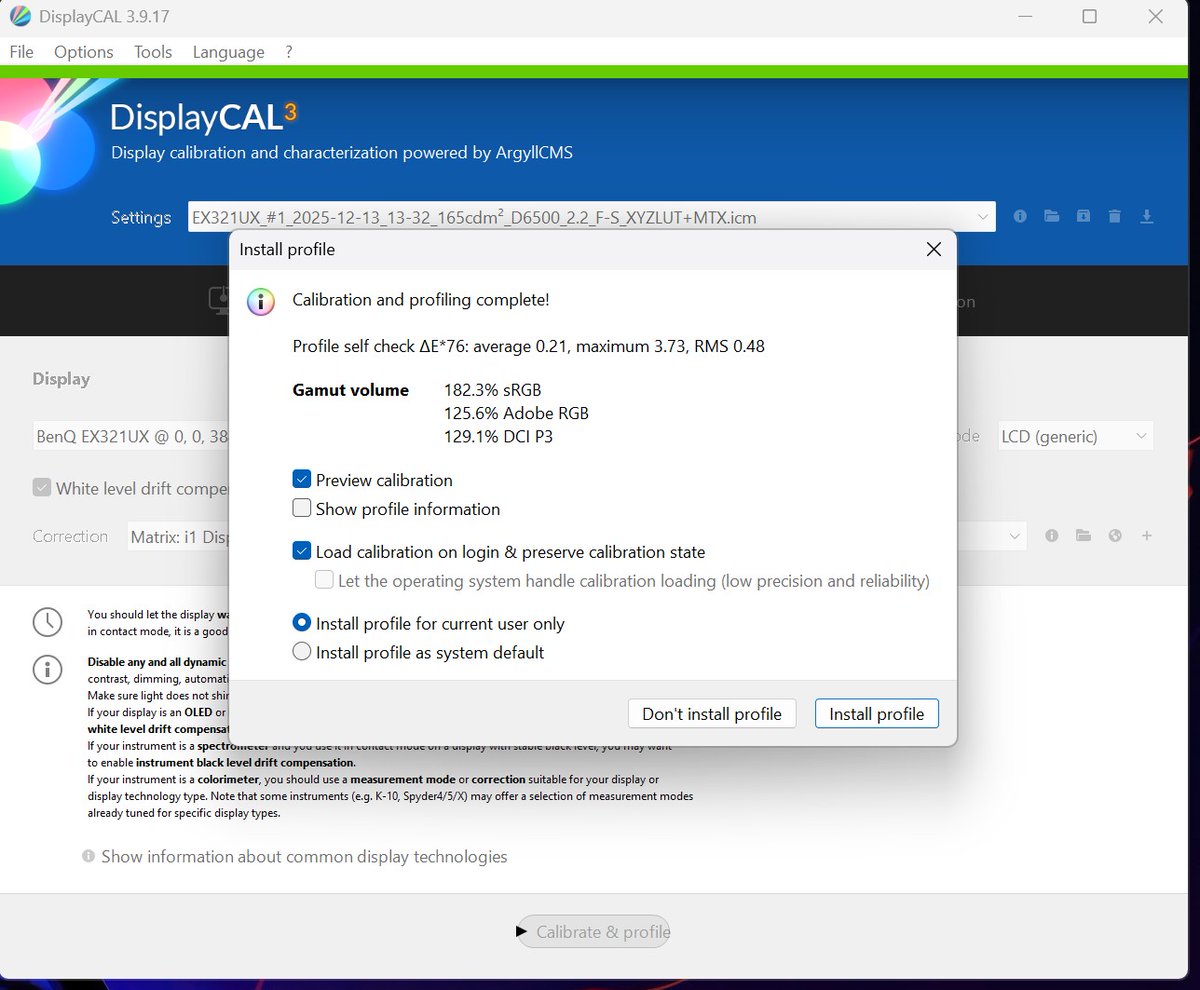Click the download arrow icon beside Settings
The image size is (1200, 990).
tap(1147, 216)
